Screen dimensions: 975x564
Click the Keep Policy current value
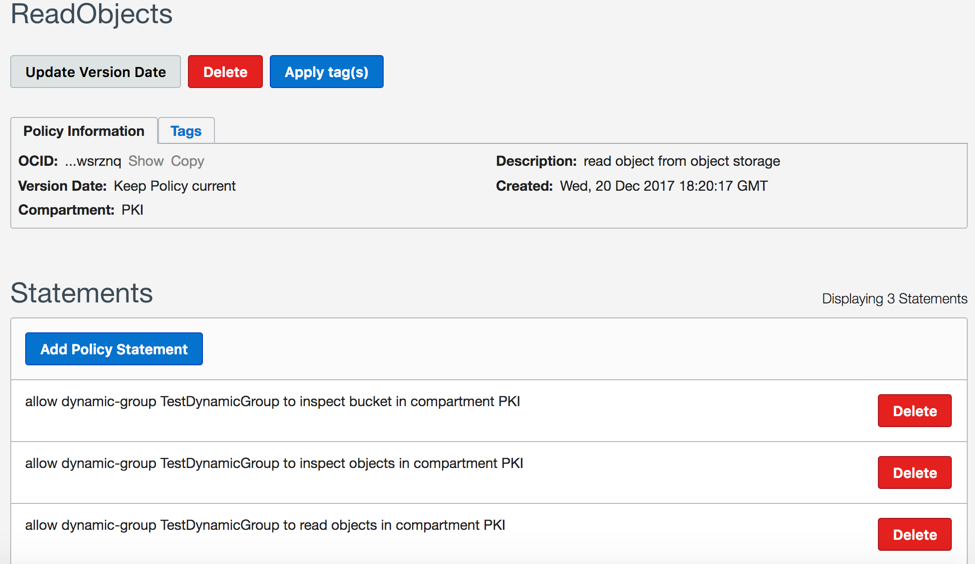(175, 186)
